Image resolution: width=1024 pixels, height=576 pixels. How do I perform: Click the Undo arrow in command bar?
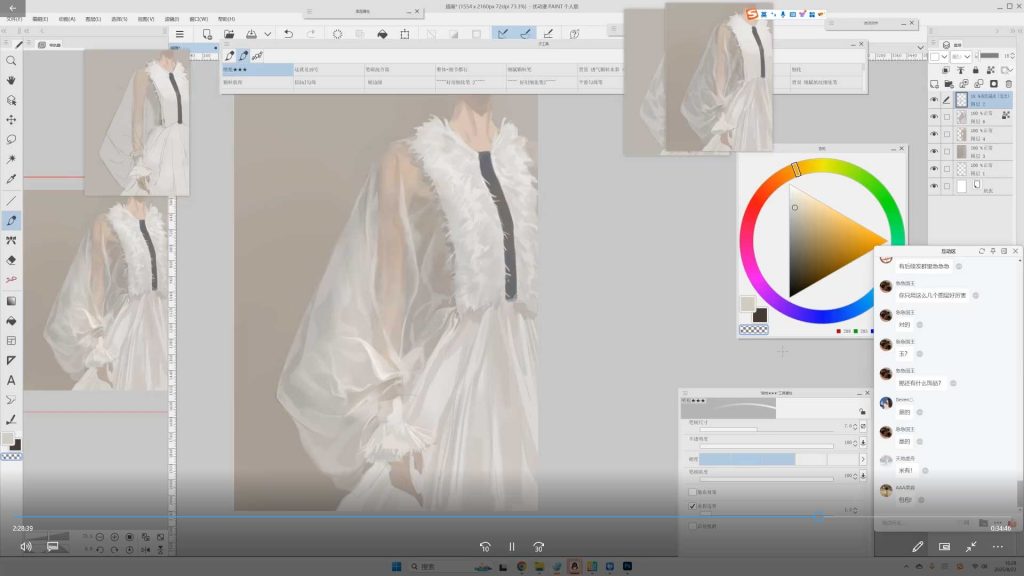click(288, 34)
